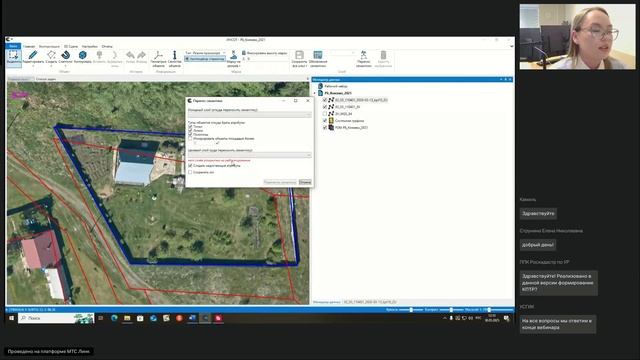Open the source layer dropdown in dialog

pos(249,115)
